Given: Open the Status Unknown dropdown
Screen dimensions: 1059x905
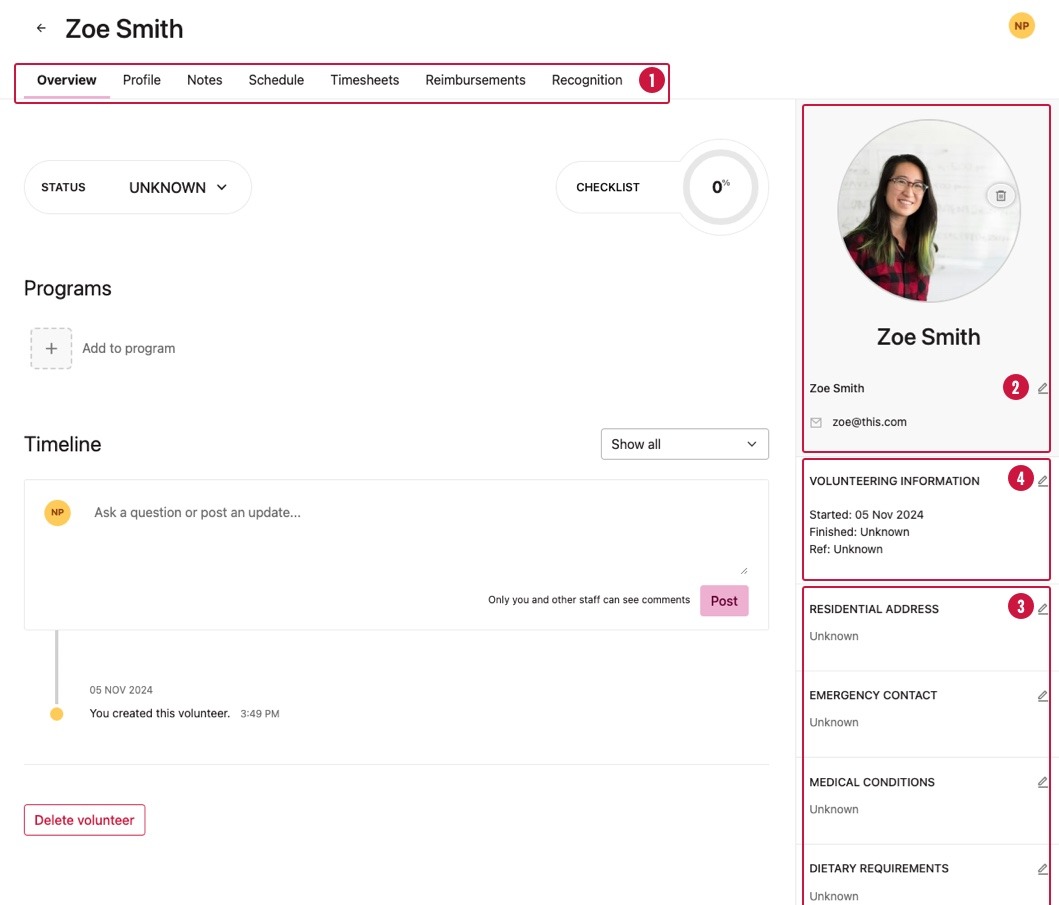Looking at the screenshot, I should 178,188.
